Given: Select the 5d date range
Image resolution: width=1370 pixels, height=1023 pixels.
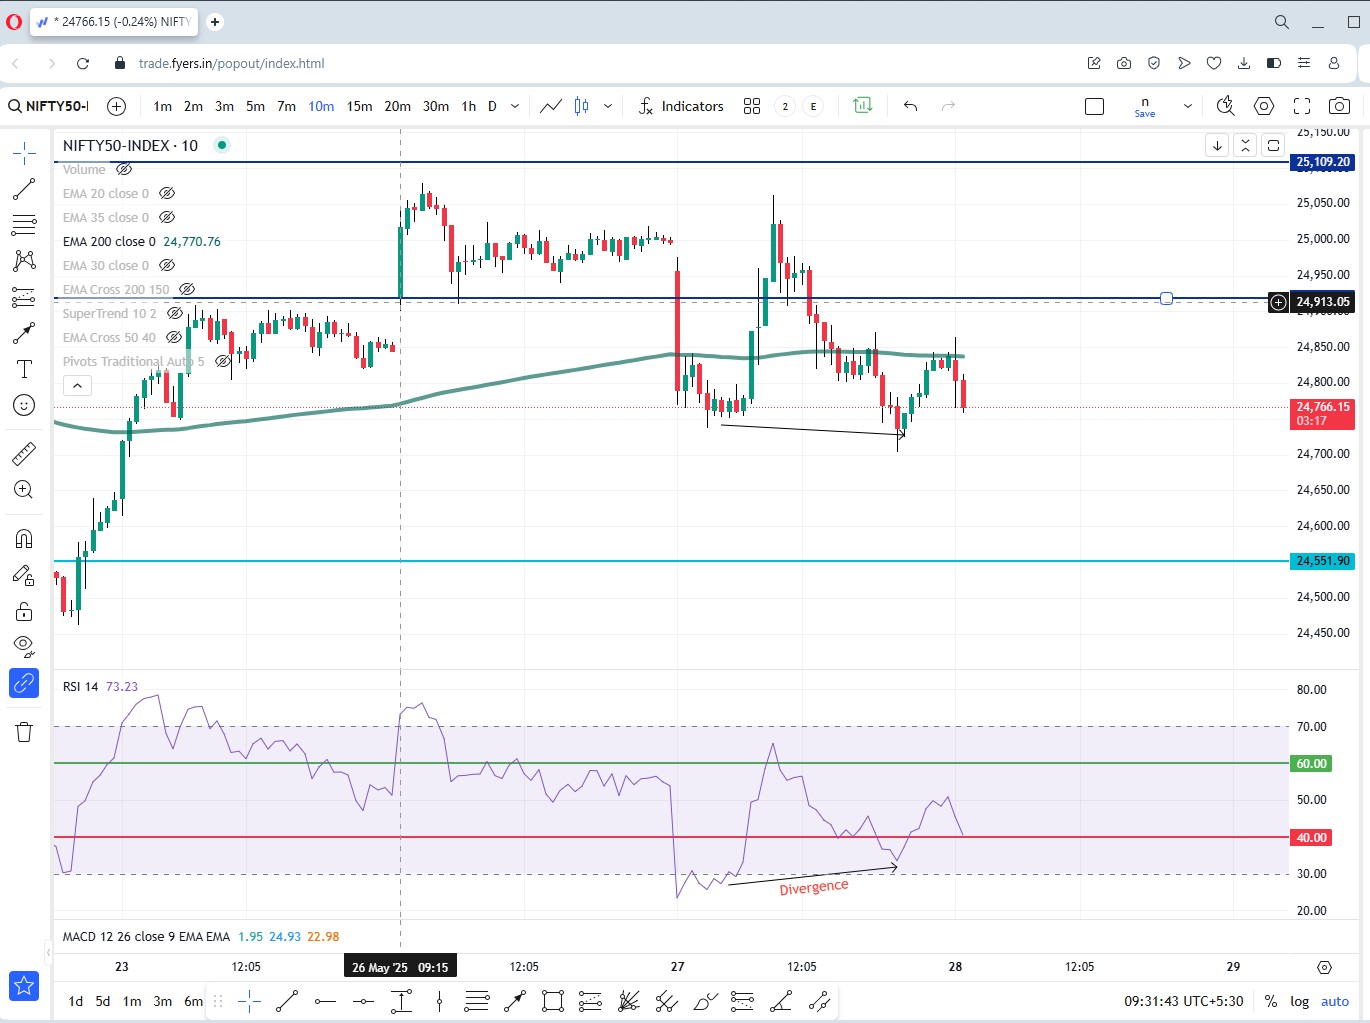Looking at the screenshot, I should [103, 1001].
